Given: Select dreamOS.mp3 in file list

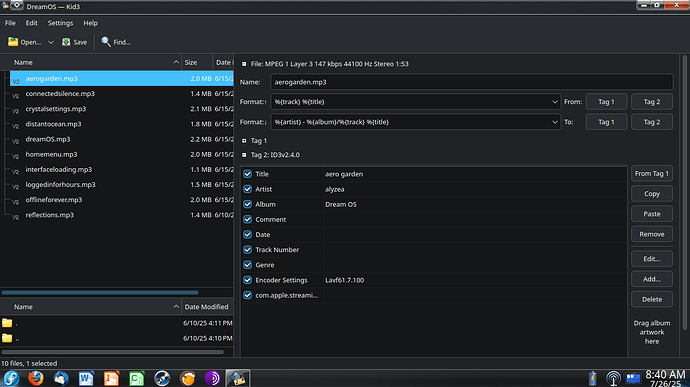Looking at the screenshot, I should (x=48, y=139).
